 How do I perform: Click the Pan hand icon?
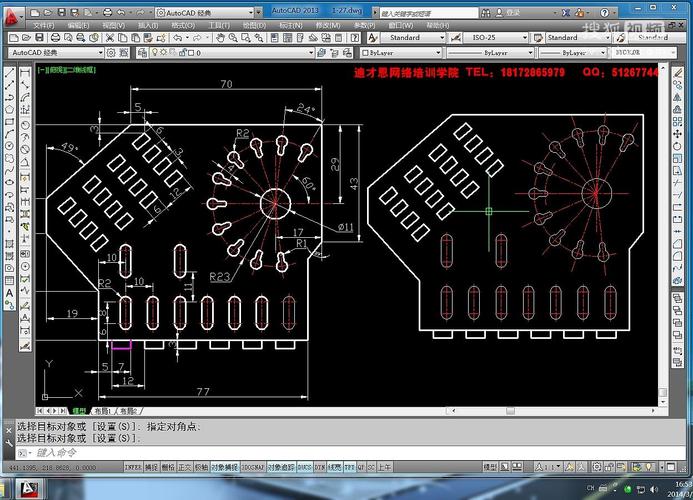coord(220,38)
